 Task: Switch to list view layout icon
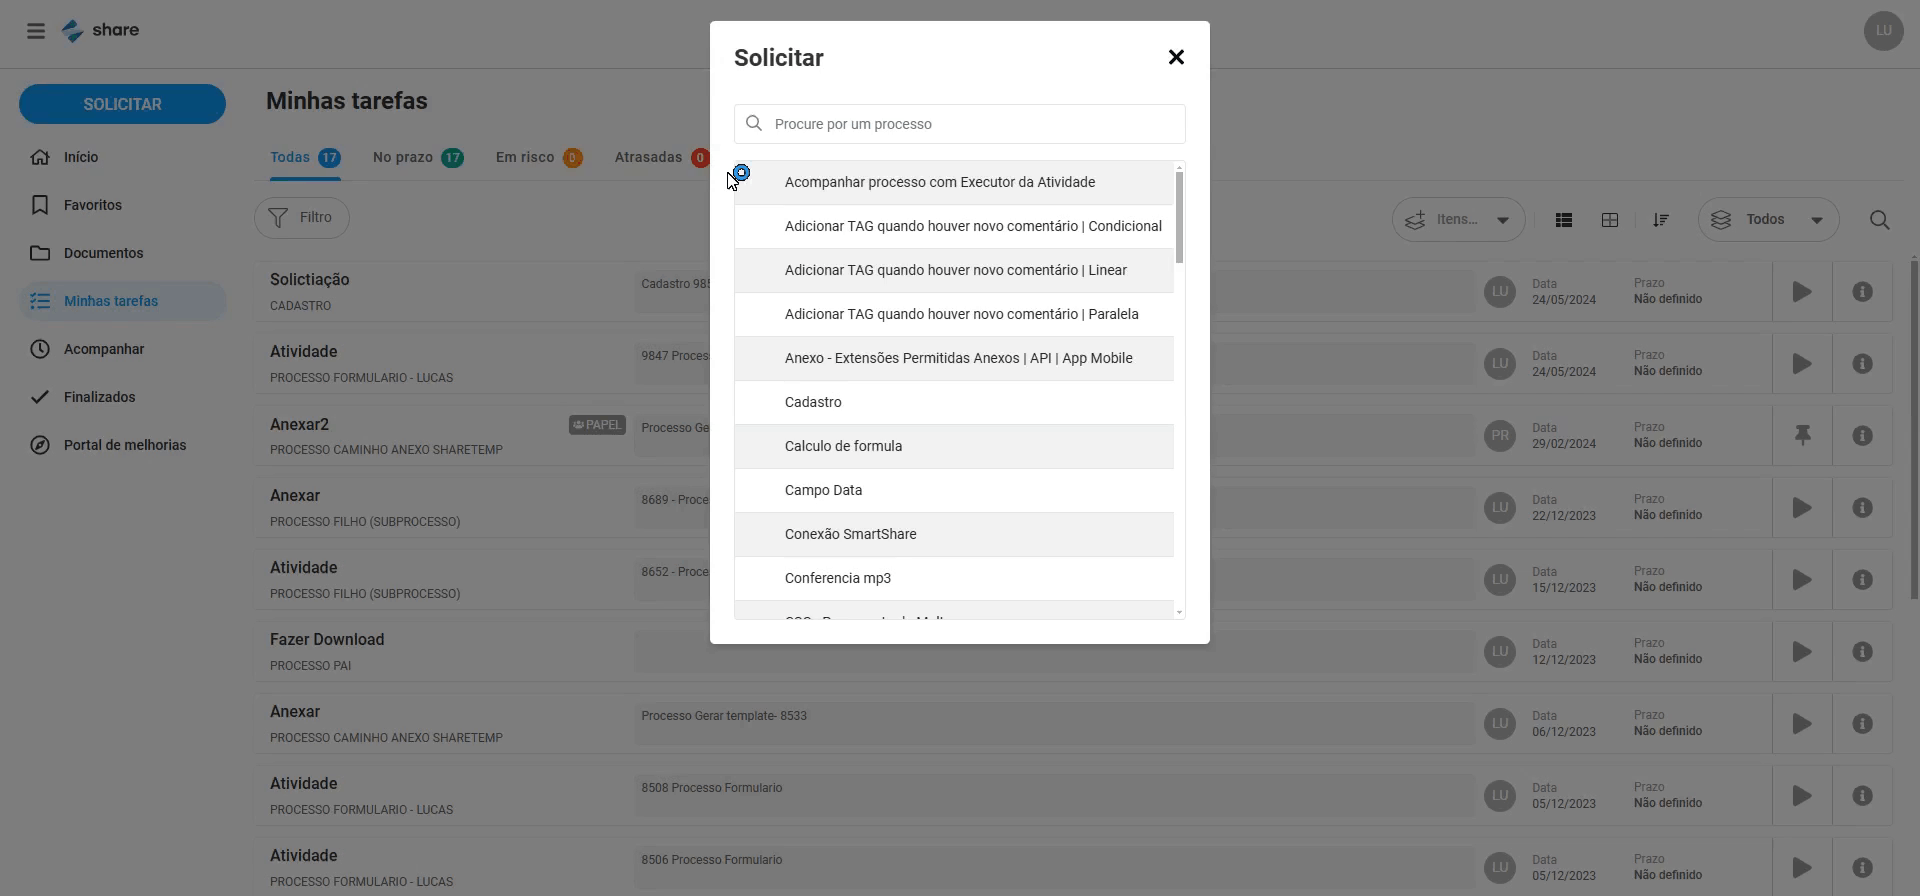pyautogui.click(x=1564, y=220)
